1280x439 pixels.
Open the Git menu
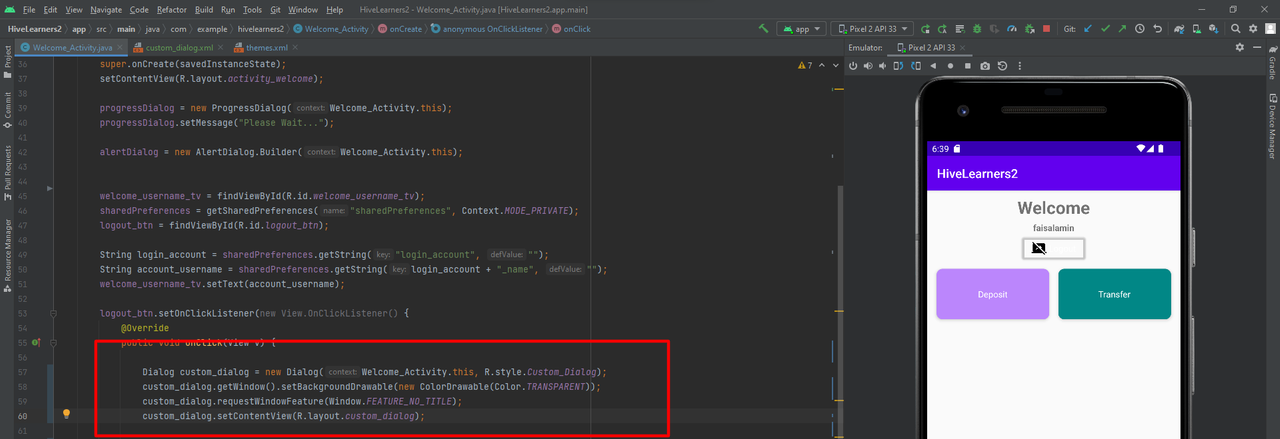click(275, 9)
